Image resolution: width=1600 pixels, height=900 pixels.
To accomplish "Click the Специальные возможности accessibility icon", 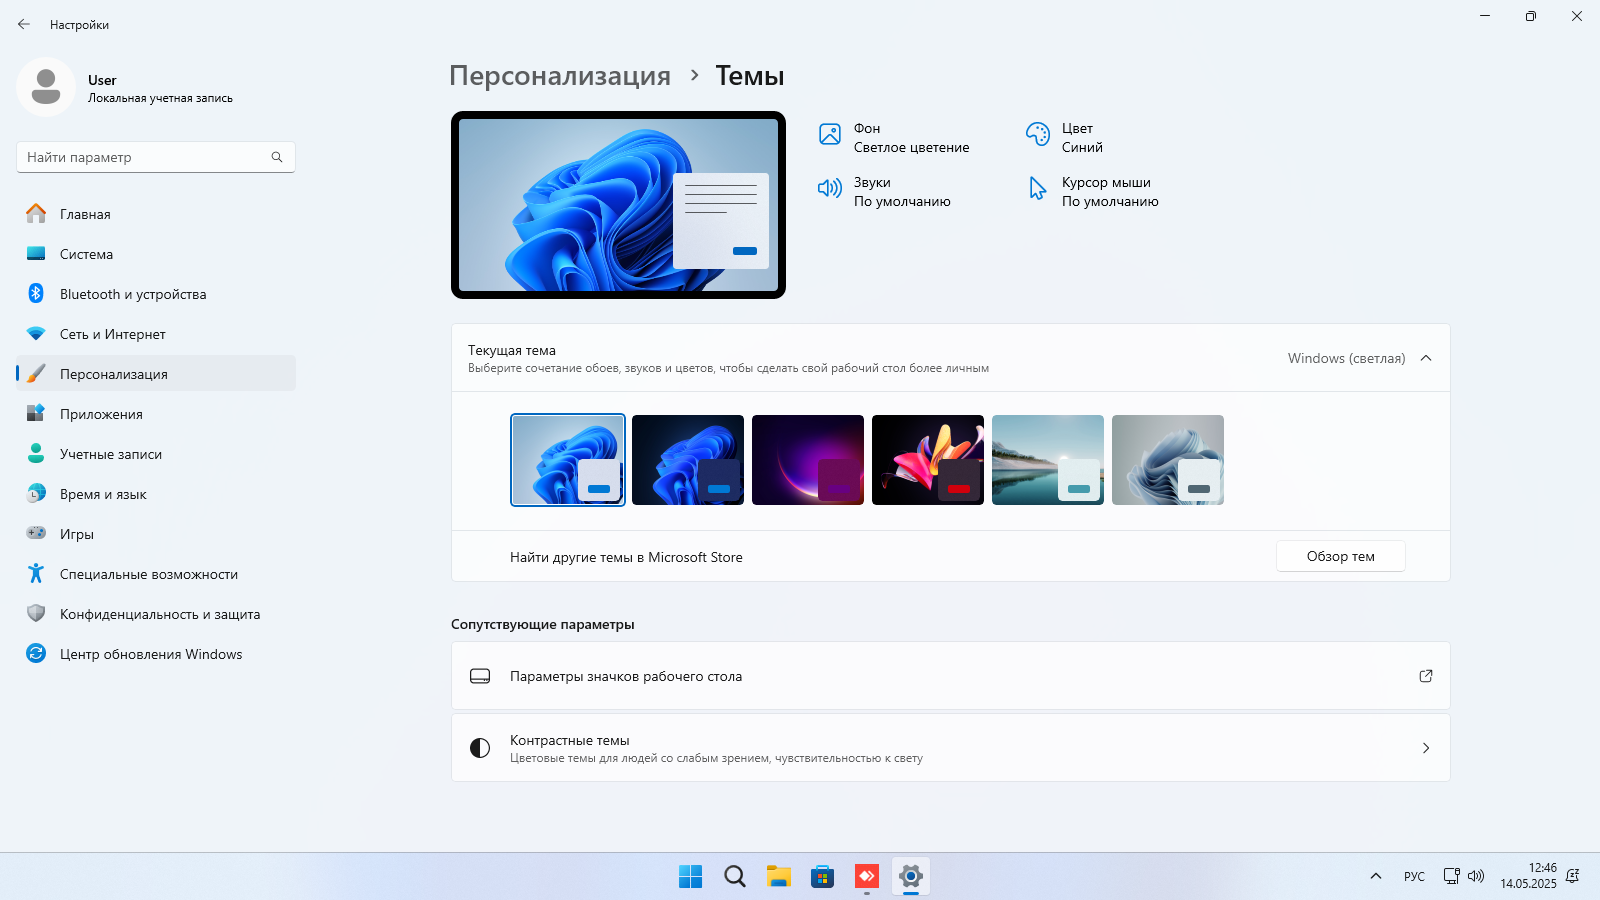I will click(36, 574).
